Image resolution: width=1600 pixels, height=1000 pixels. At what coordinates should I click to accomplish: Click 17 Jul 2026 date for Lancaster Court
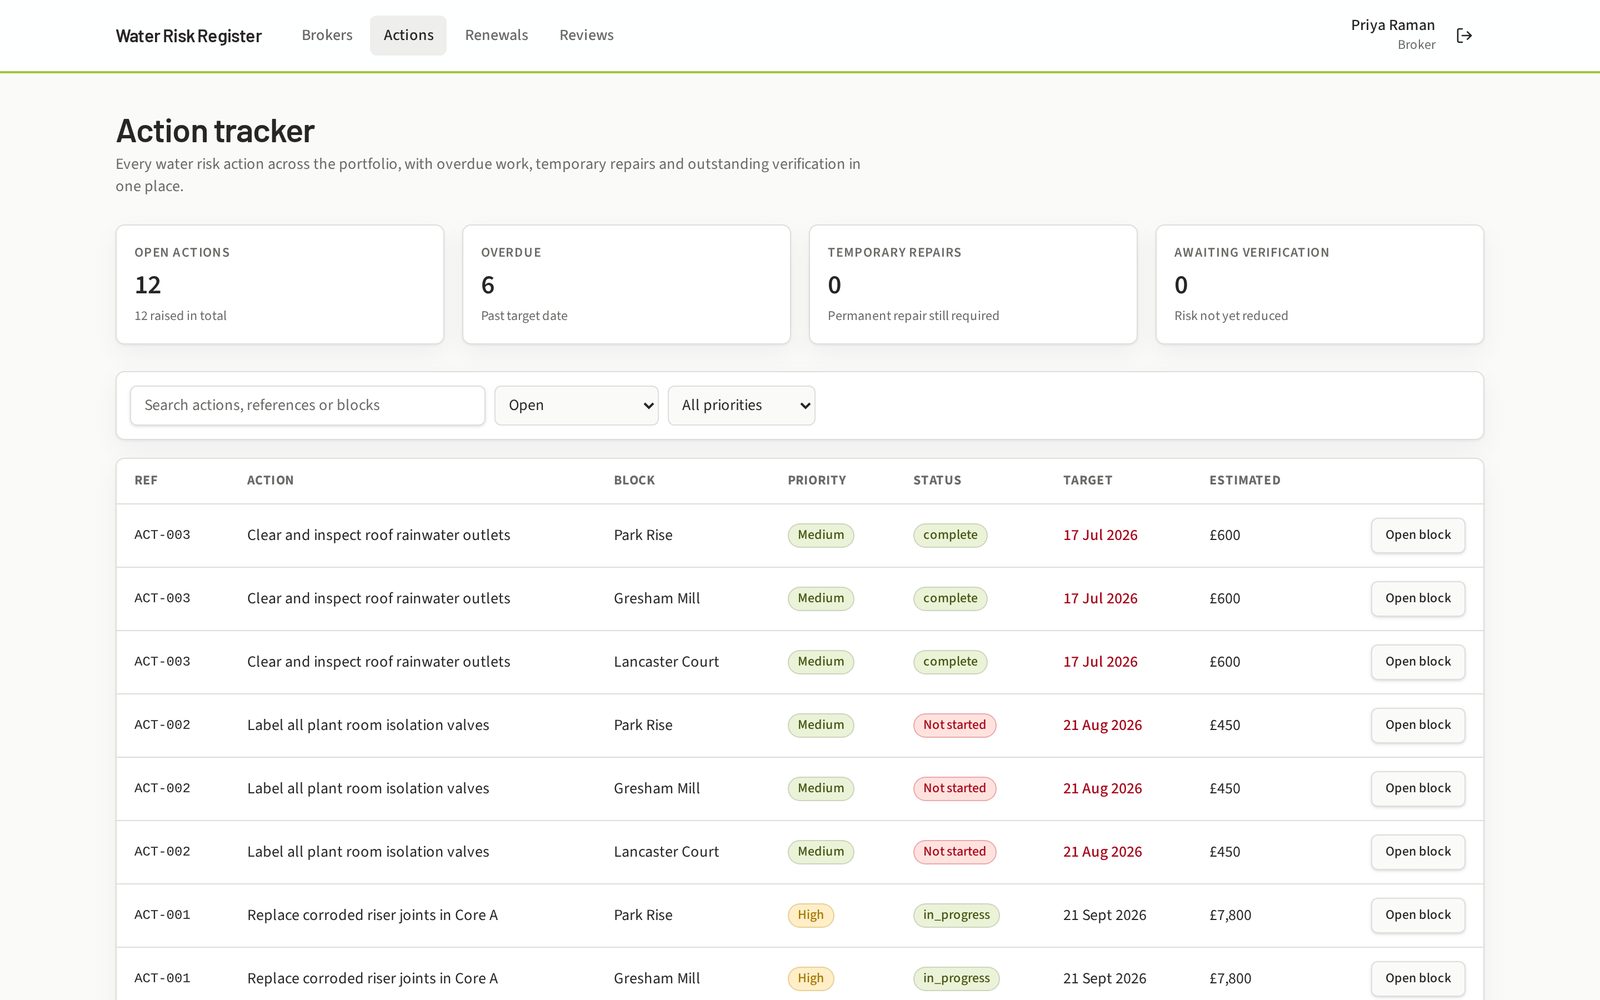(1100, 662)
